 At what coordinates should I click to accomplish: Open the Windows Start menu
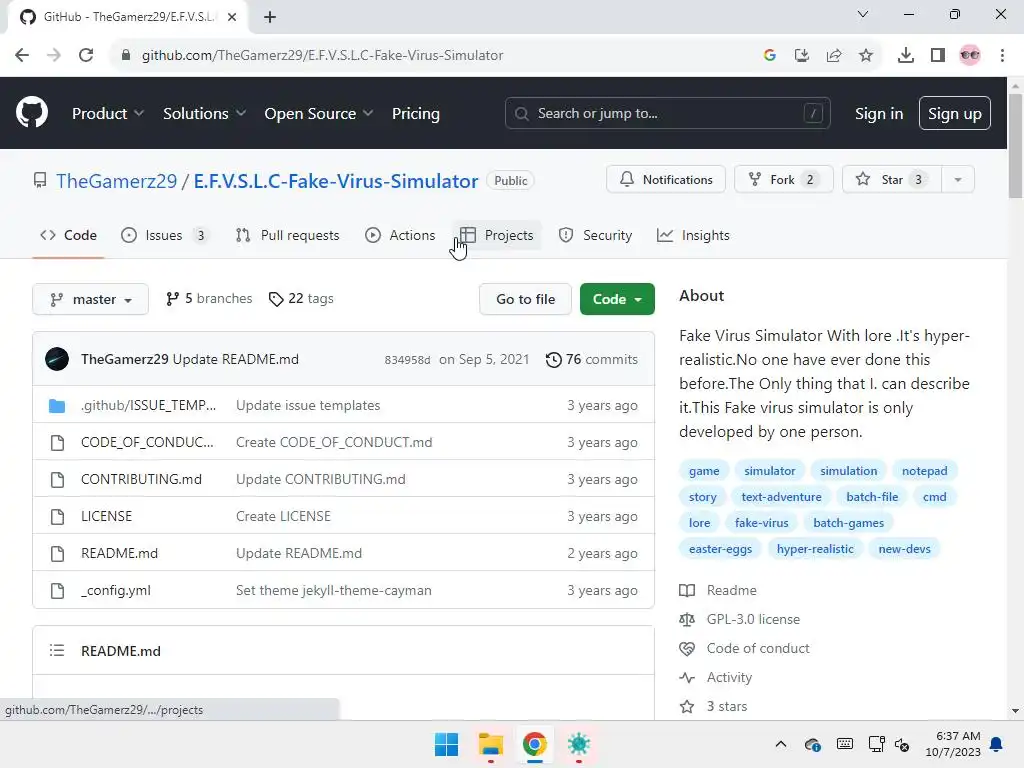(447, 744)
